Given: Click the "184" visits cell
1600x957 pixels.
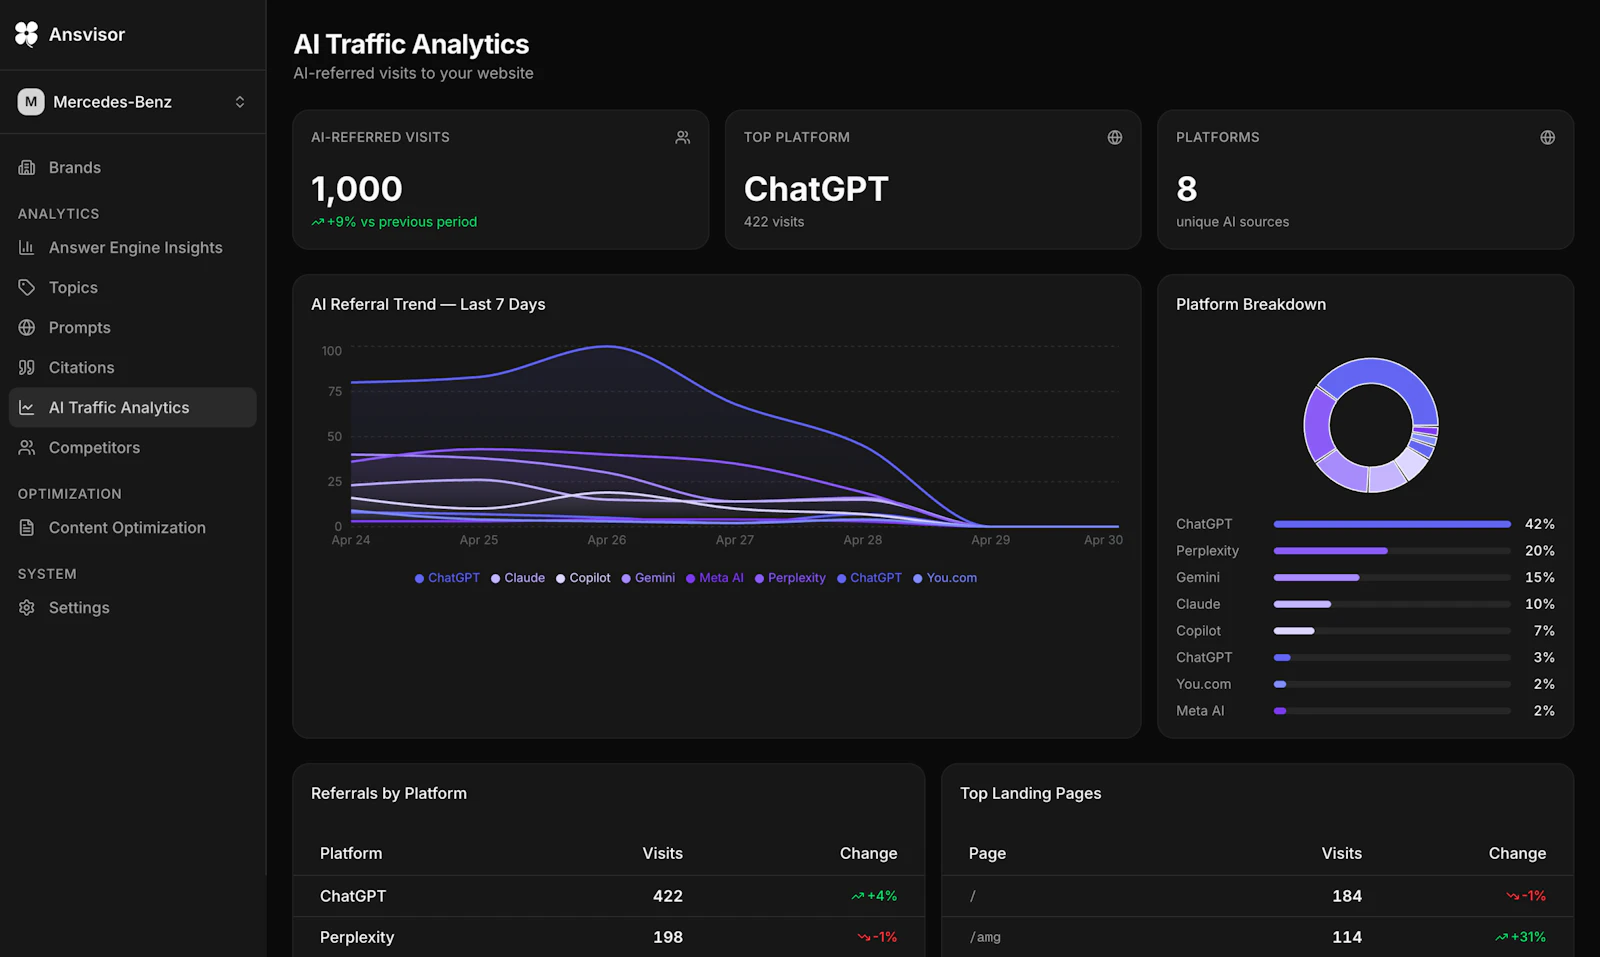Looking at the screenshot, I should [1347, 896].
